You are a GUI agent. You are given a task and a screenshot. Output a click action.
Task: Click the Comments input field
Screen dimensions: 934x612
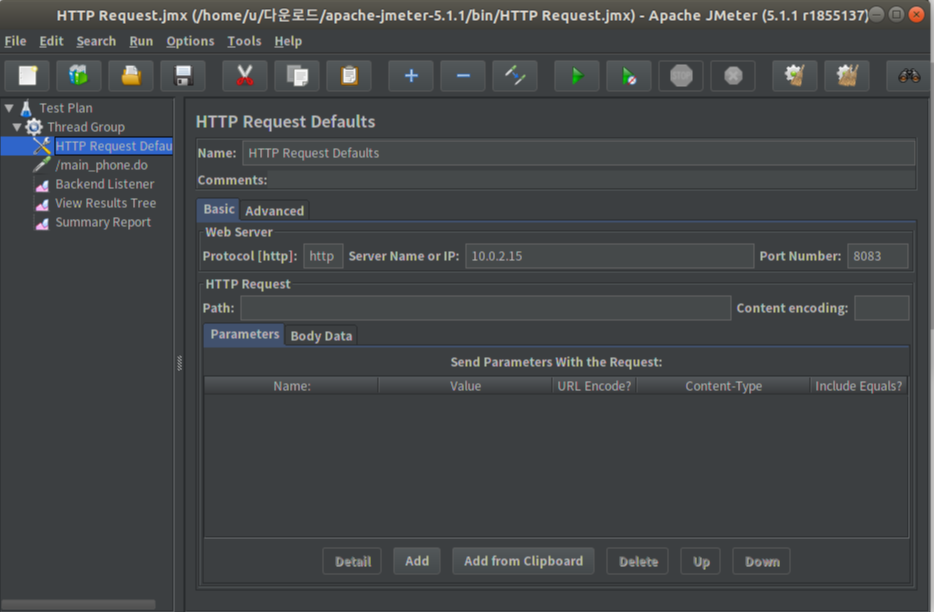click(x=591, y=180)
